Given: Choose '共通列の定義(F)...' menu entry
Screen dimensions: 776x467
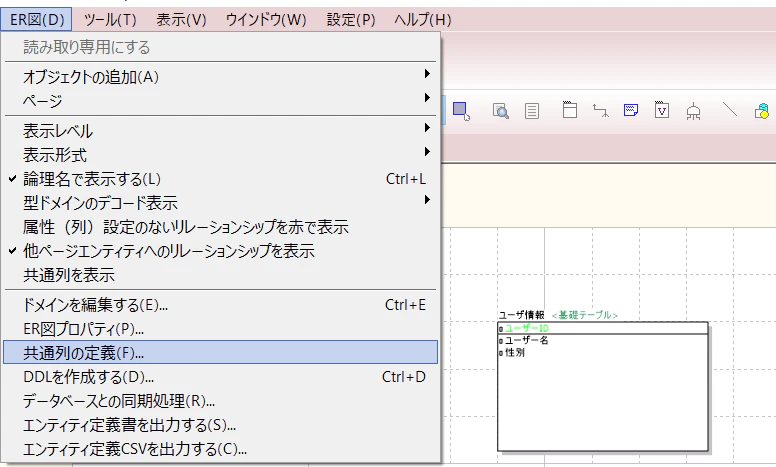Looking at the screenshot, I should click(x=221, y=353).
